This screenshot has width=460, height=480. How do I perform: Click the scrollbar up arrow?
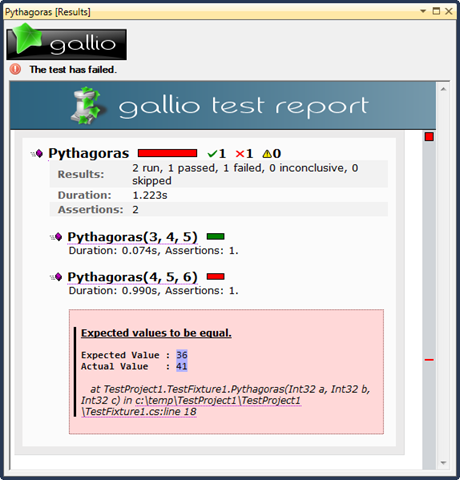(x=443, y=89)
